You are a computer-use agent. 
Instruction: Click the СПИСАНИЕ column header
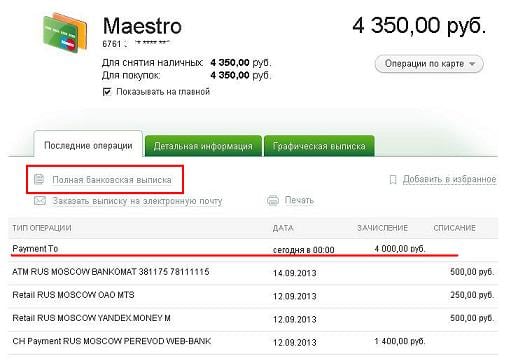[x=454, y=228]
